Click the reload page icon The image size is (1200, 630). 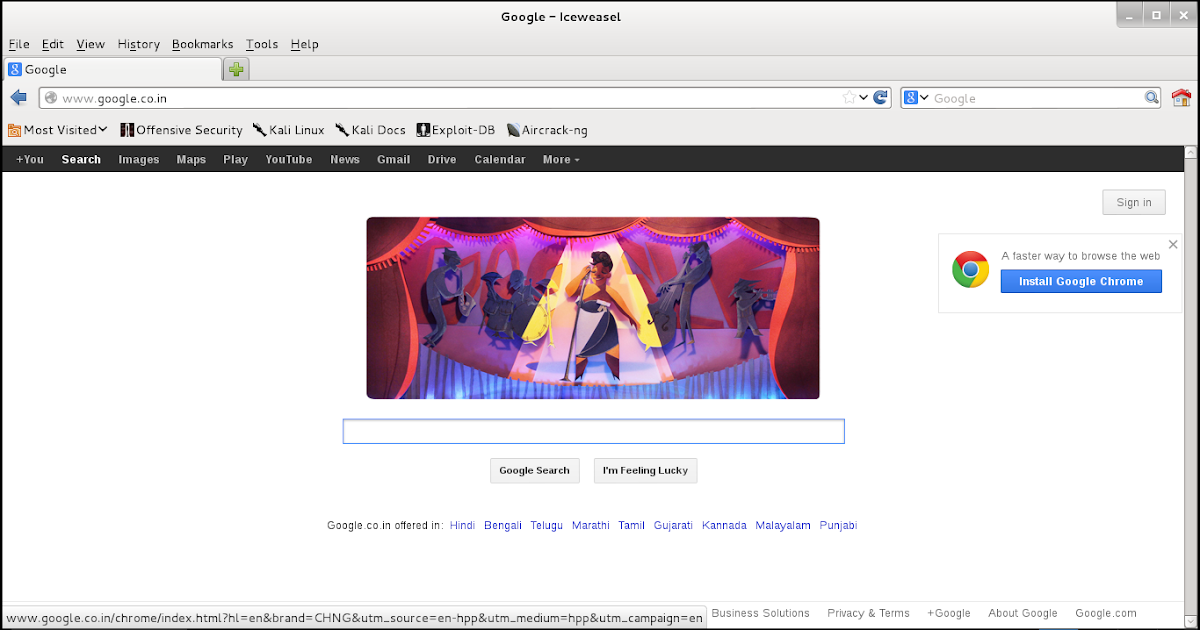[880, 97]
